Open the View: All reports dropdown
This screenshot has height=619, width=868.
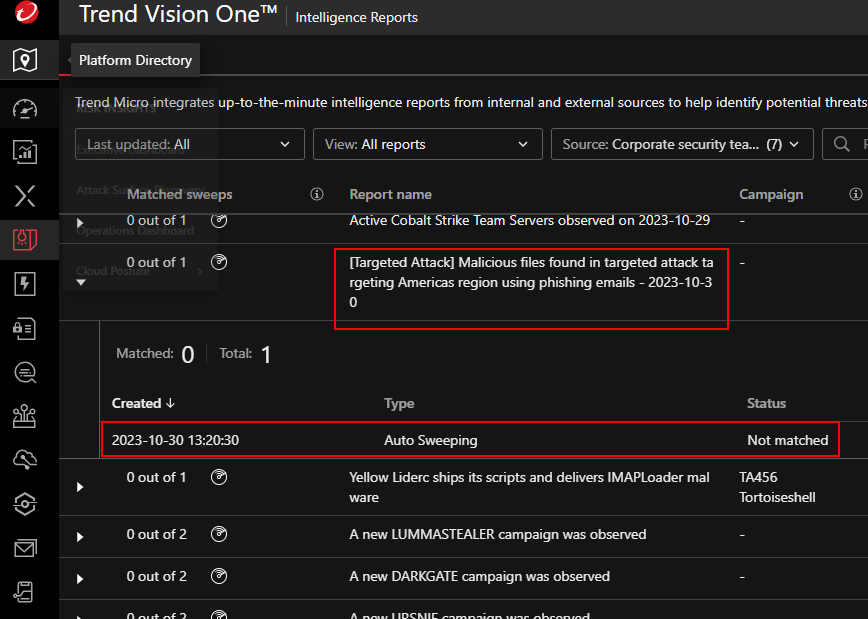point(428,145)
